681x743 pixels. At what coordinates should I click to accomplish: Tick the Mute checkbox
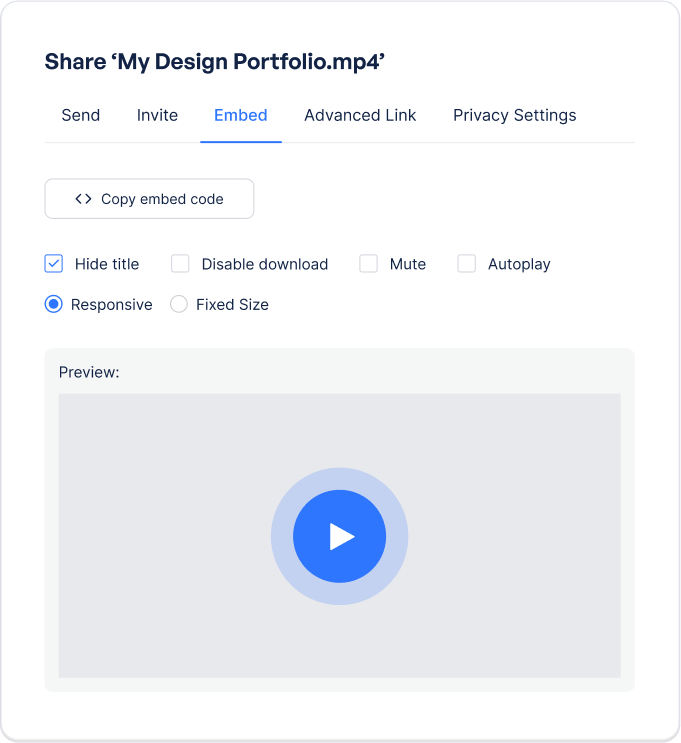click(369, 264)
